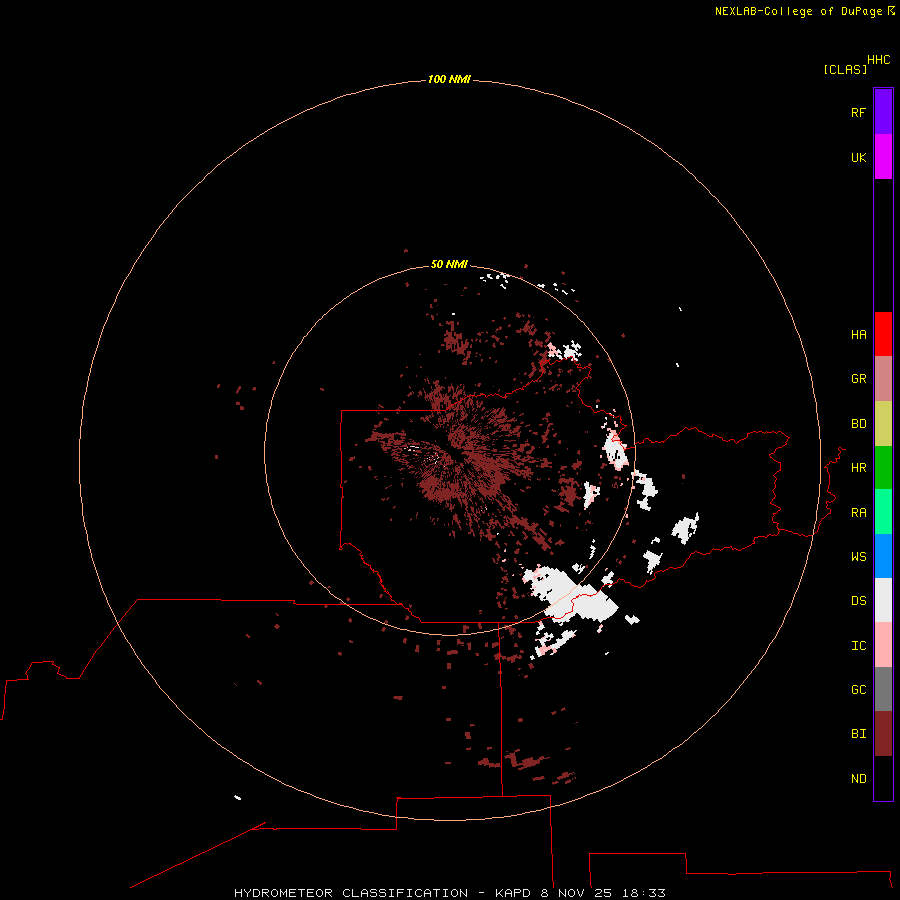This screenshot has width=900, height=900.
Task: Click the ND legend label
Action: coord(858,779)
